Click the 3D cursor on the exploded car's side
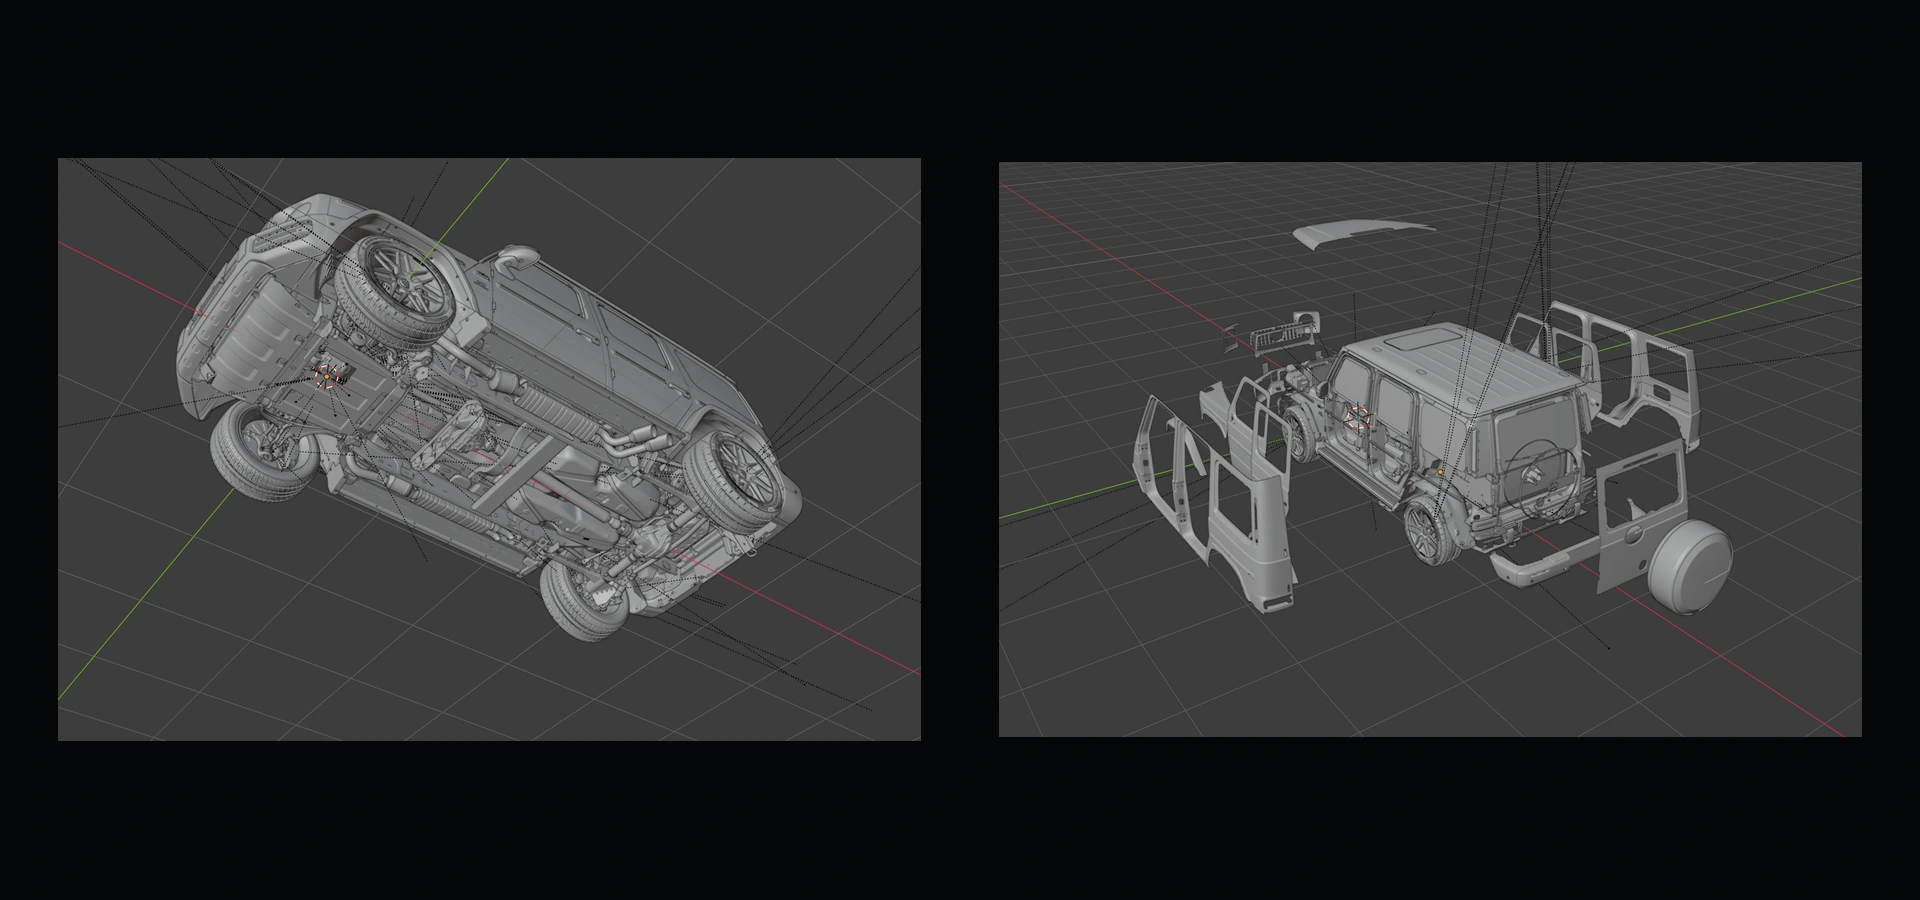The width and height of the screenshot is (1920, 900). pos(1359,418)
